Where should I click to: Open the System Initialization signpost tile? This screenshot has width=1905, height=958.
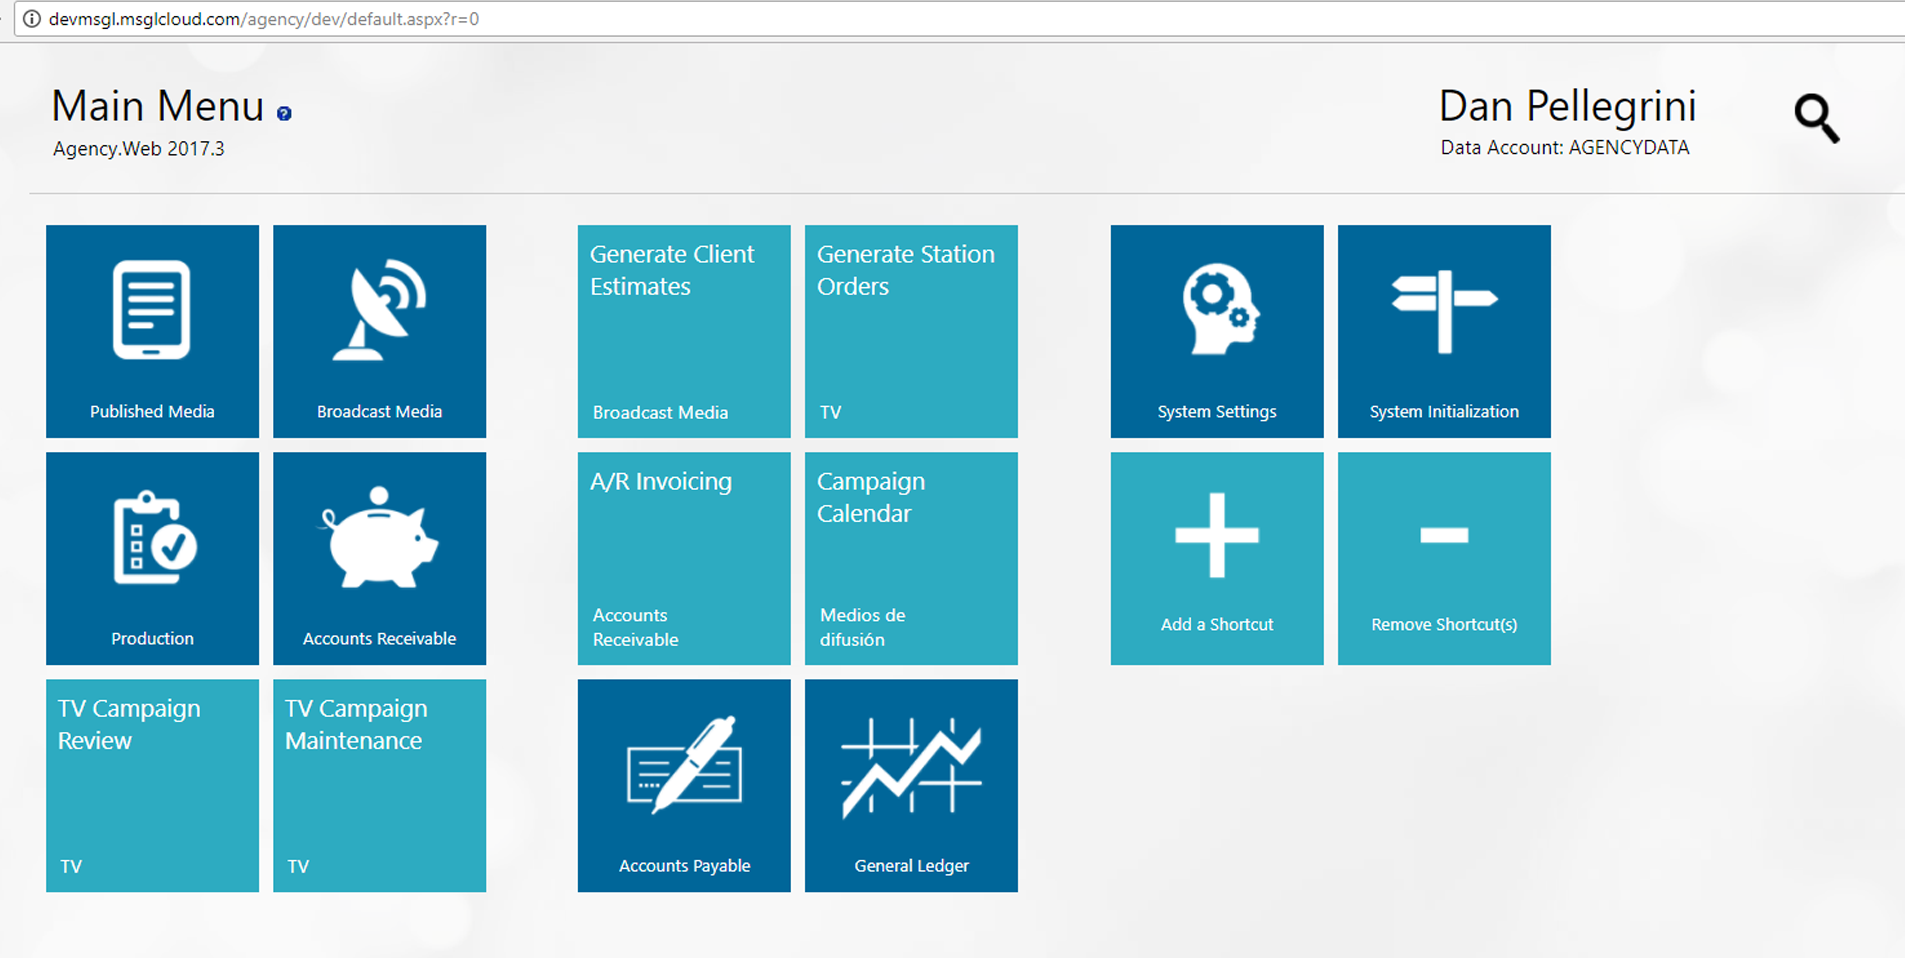1444,331
